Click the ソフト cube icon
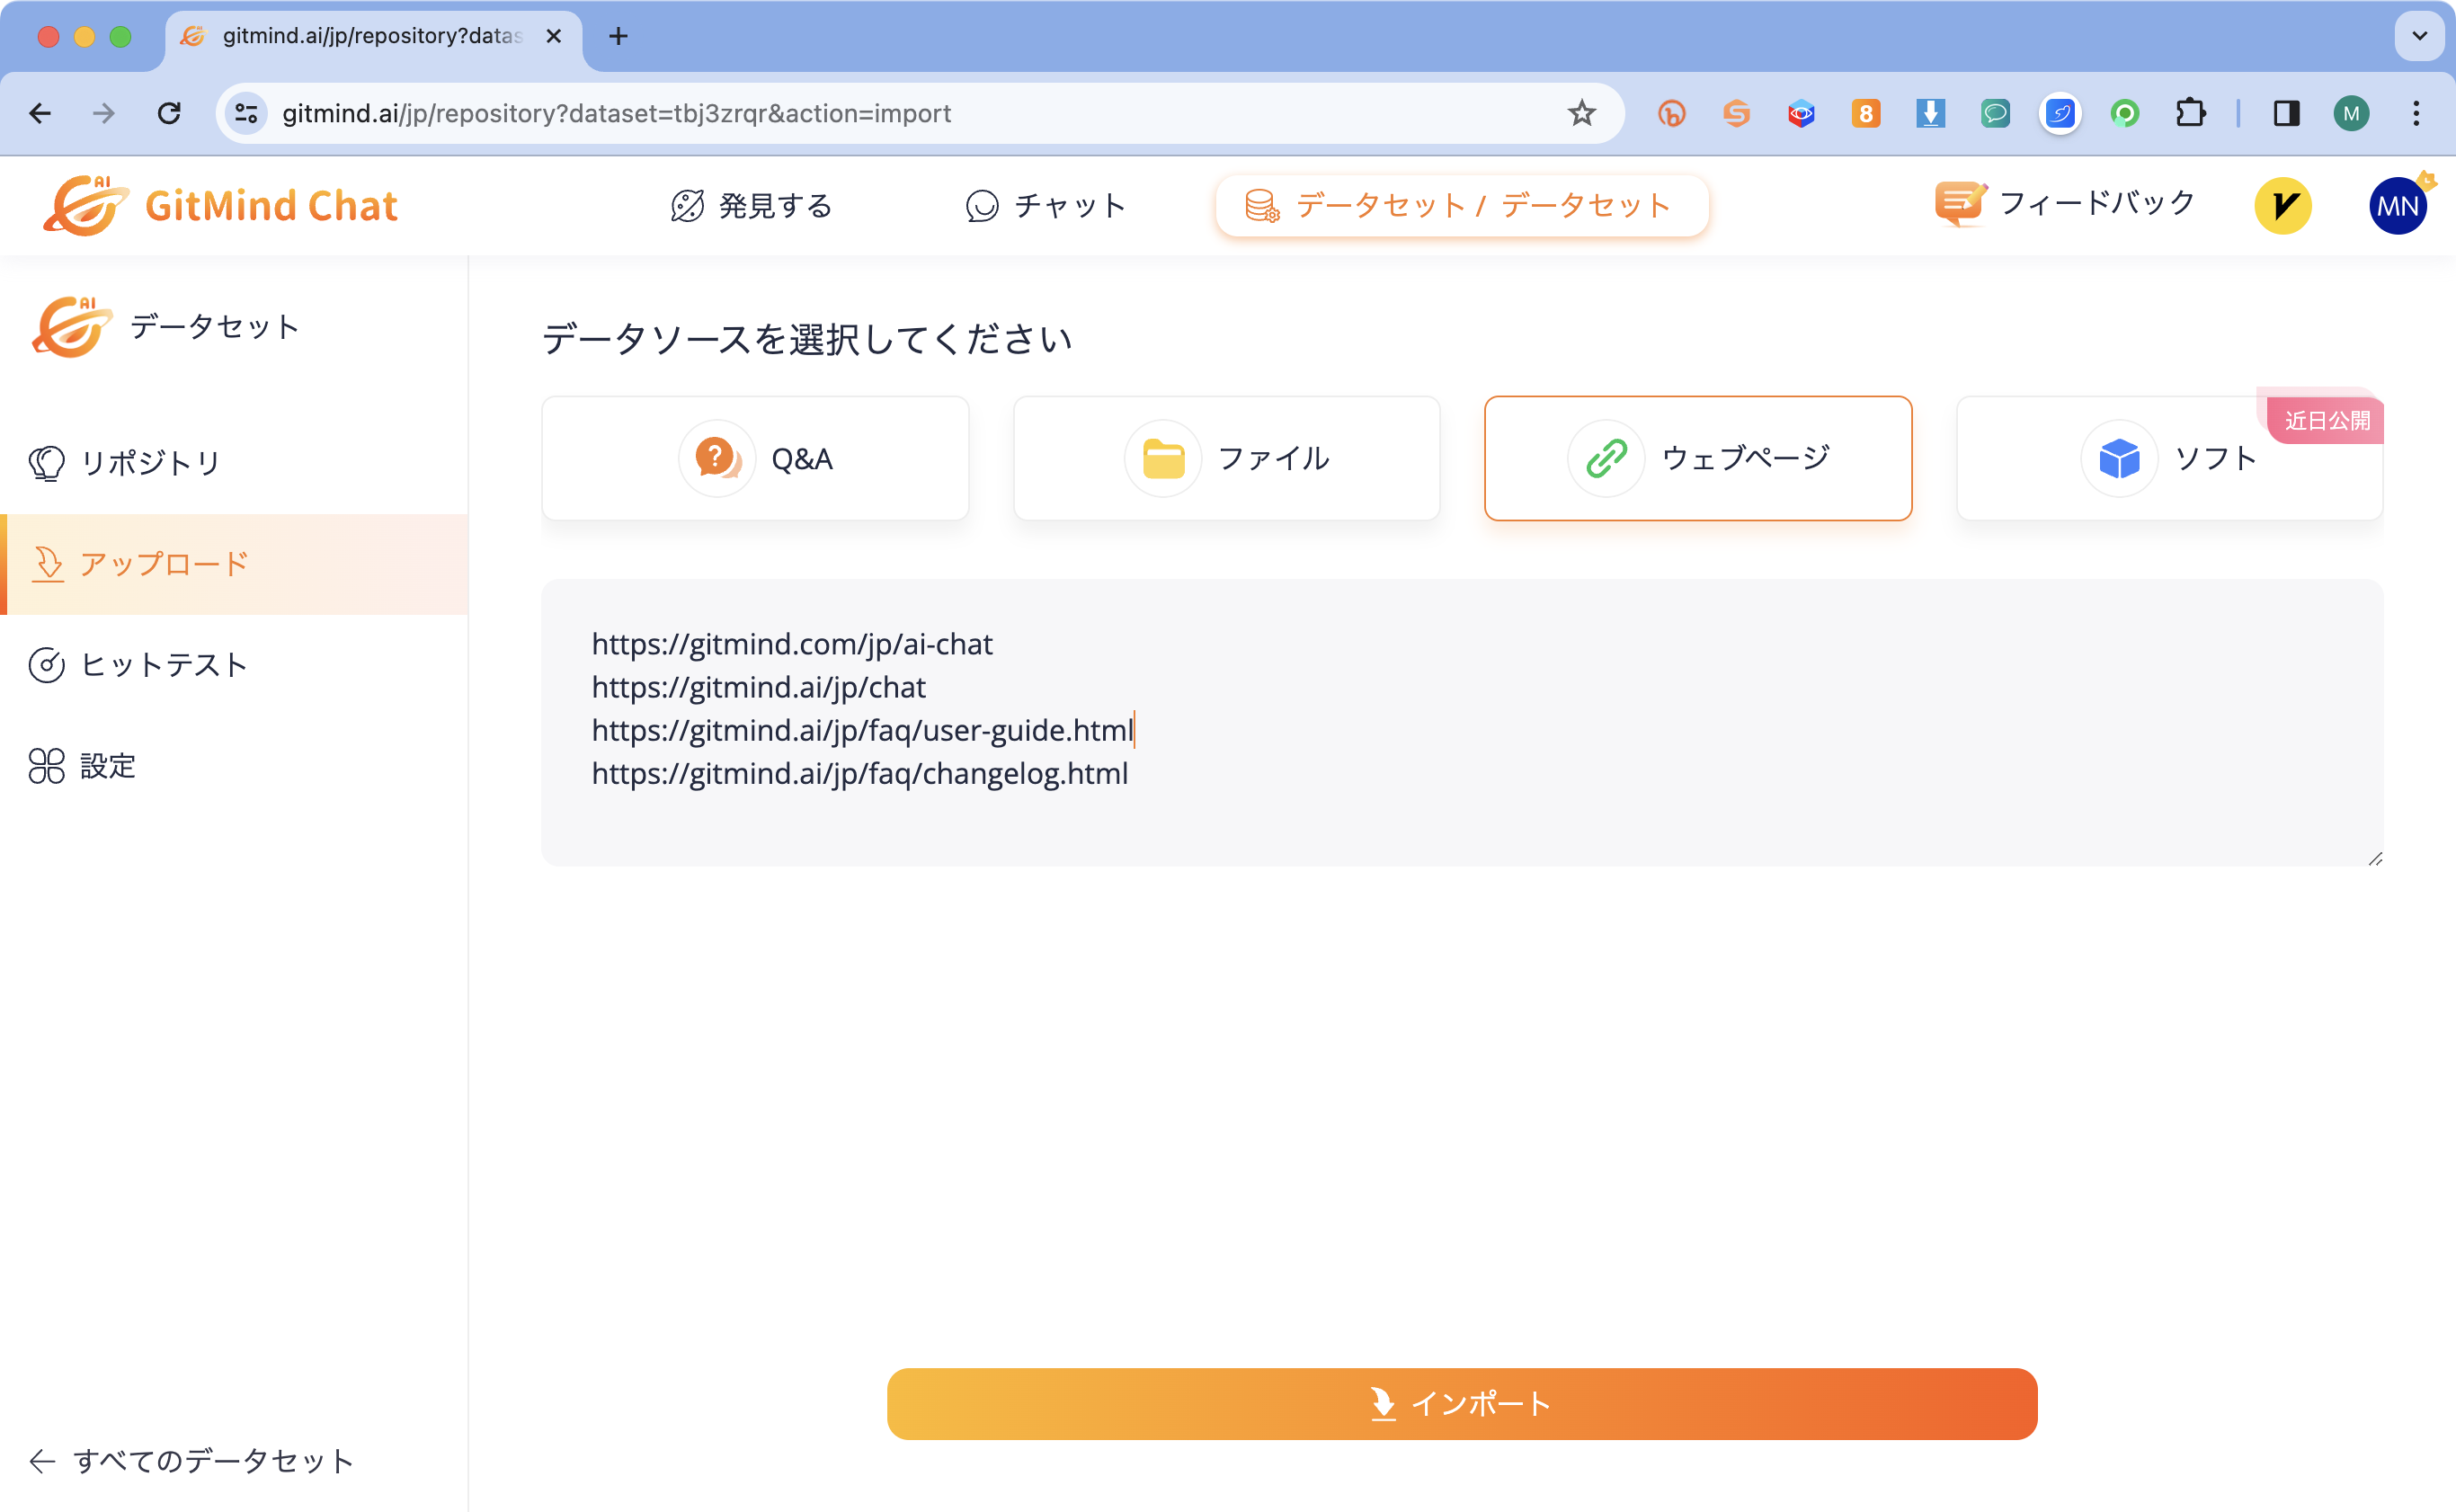The width and height of the screenshot is (2456, 1512). [x=2117, y=458]
